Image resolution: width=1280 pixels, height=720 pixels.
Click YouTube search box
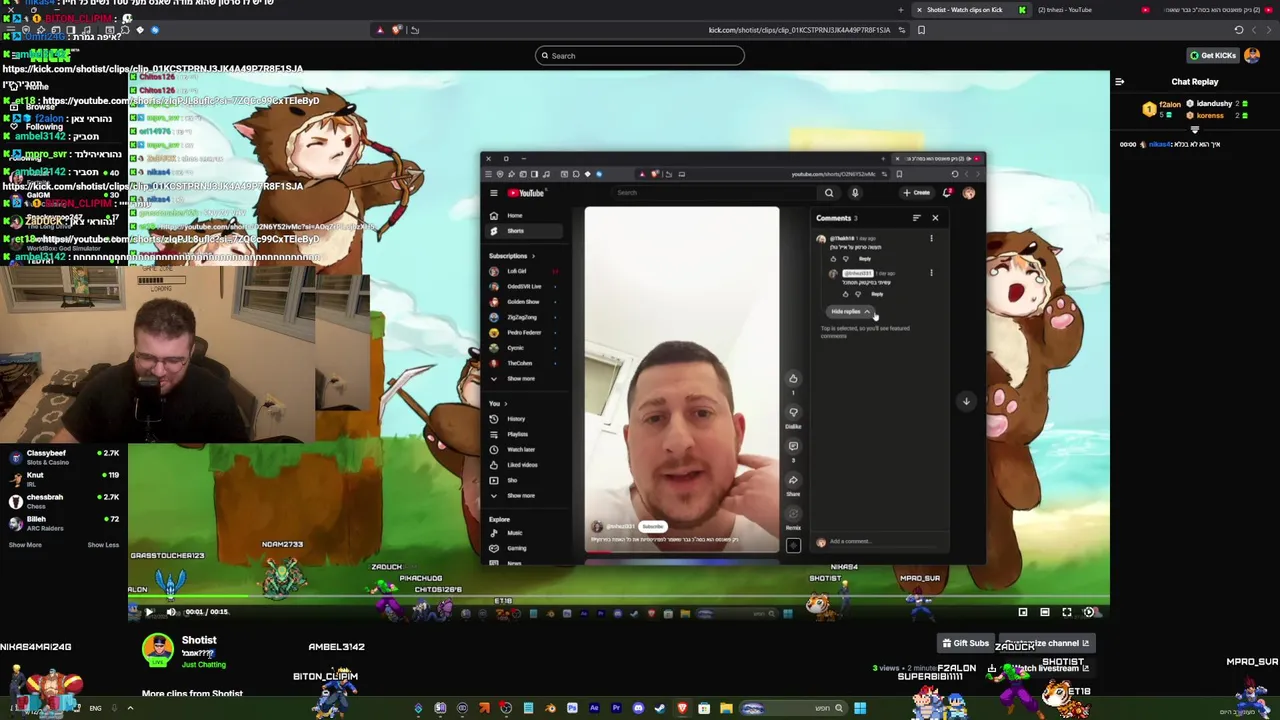715,193
